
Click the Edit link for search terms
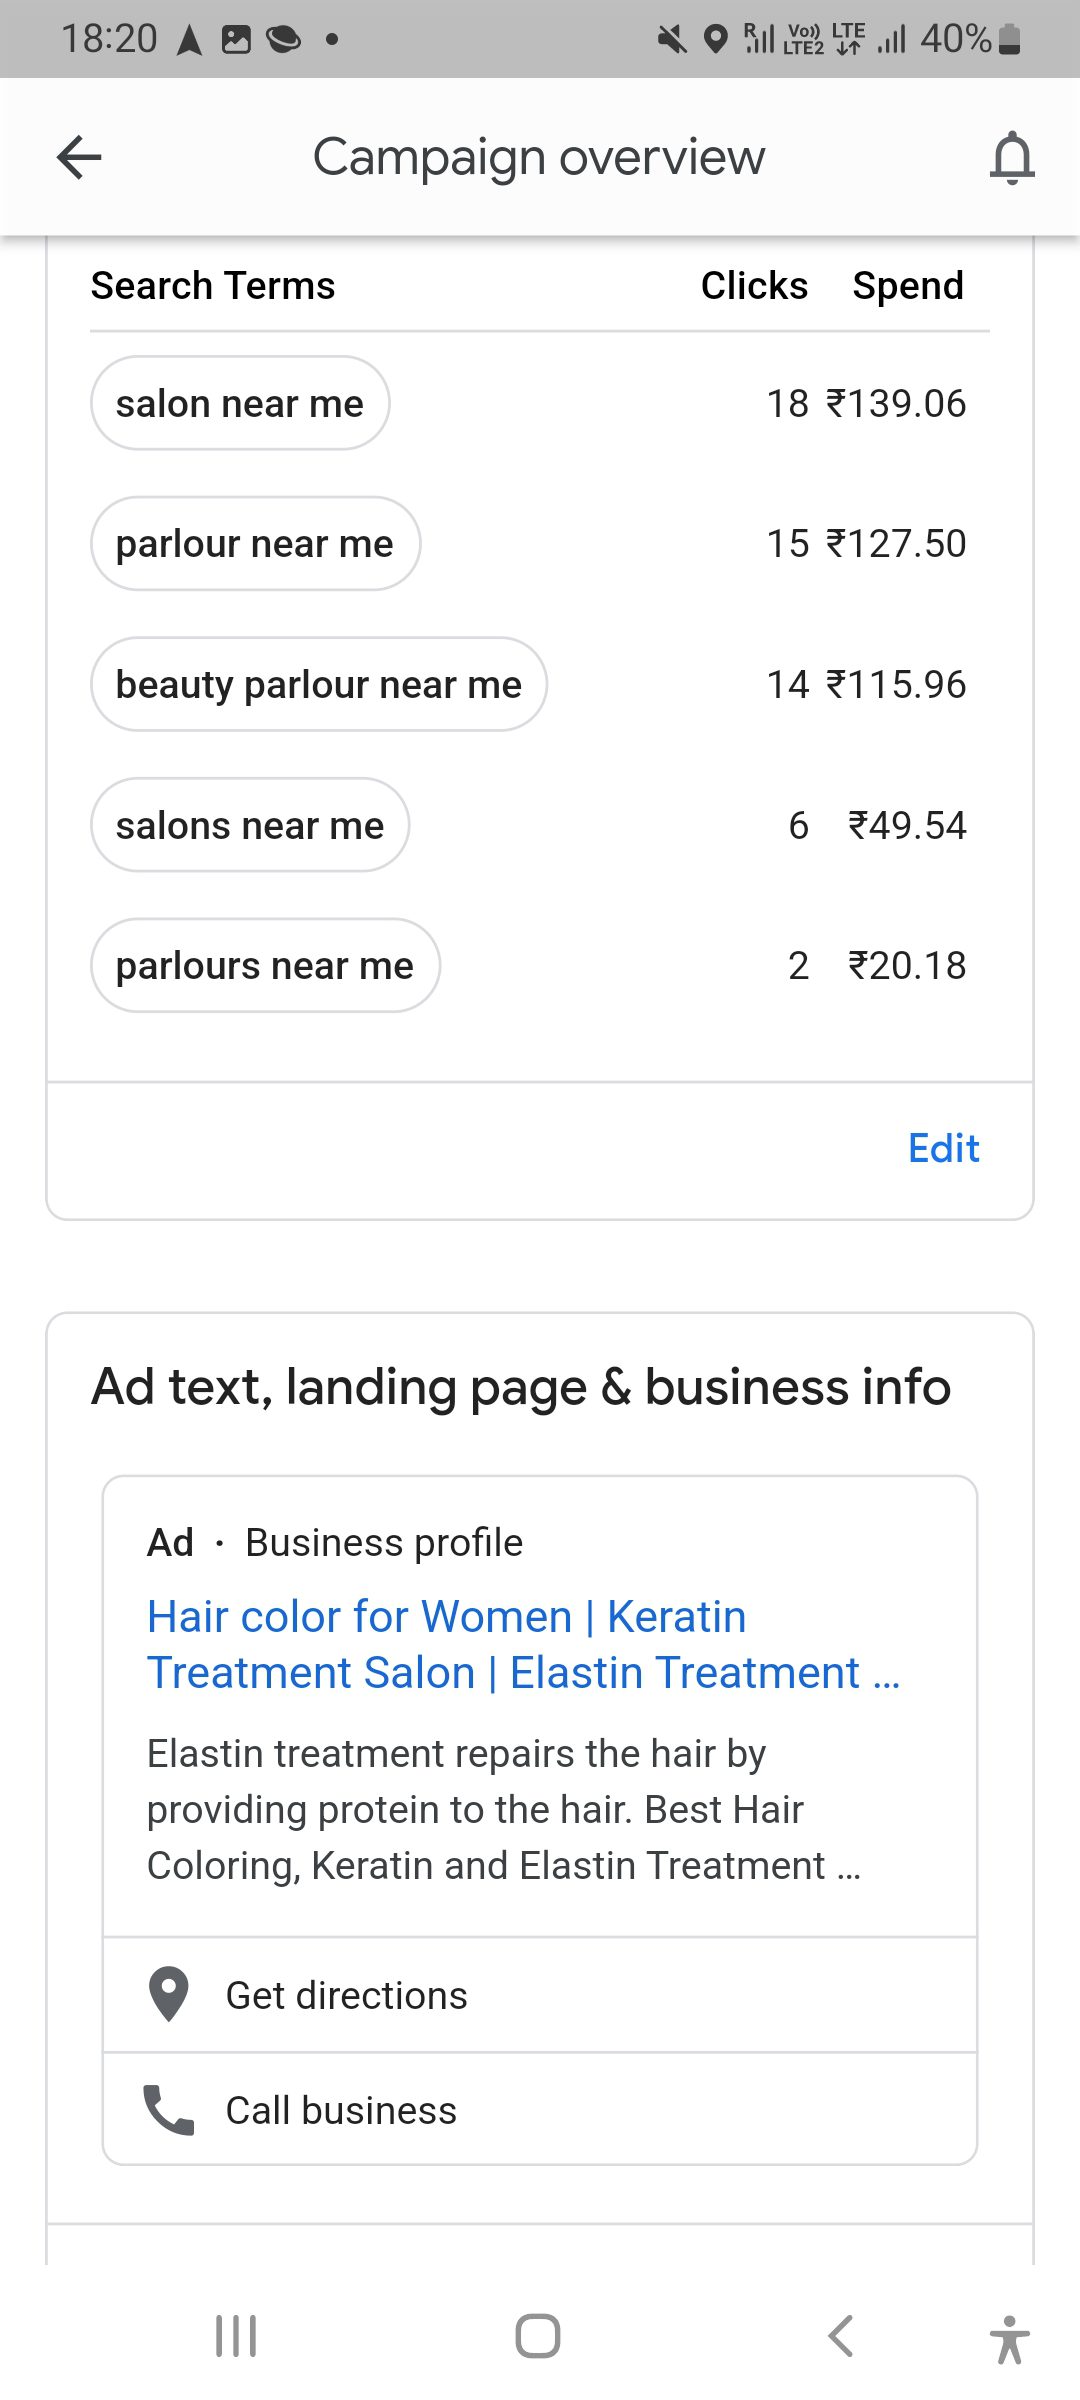click(x=943, y=1148)
